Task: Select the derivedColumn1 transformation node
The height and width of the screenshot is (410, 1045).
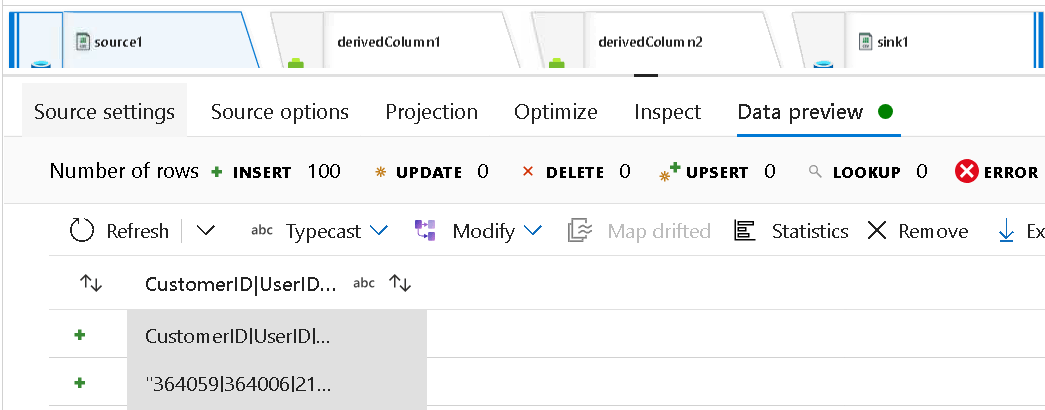Action: point(388,41)
